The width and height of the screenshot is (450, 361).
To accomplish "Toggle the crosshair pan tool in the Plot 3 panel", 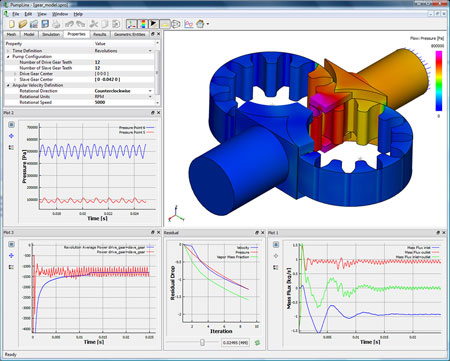I will tap(11, 256).
